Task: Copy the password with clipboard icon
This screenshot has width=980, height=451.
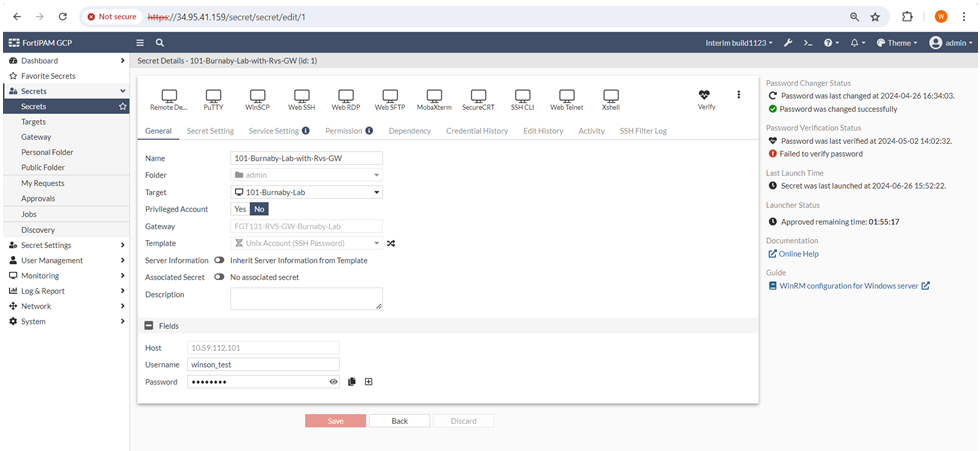Action: click(352, 382)
